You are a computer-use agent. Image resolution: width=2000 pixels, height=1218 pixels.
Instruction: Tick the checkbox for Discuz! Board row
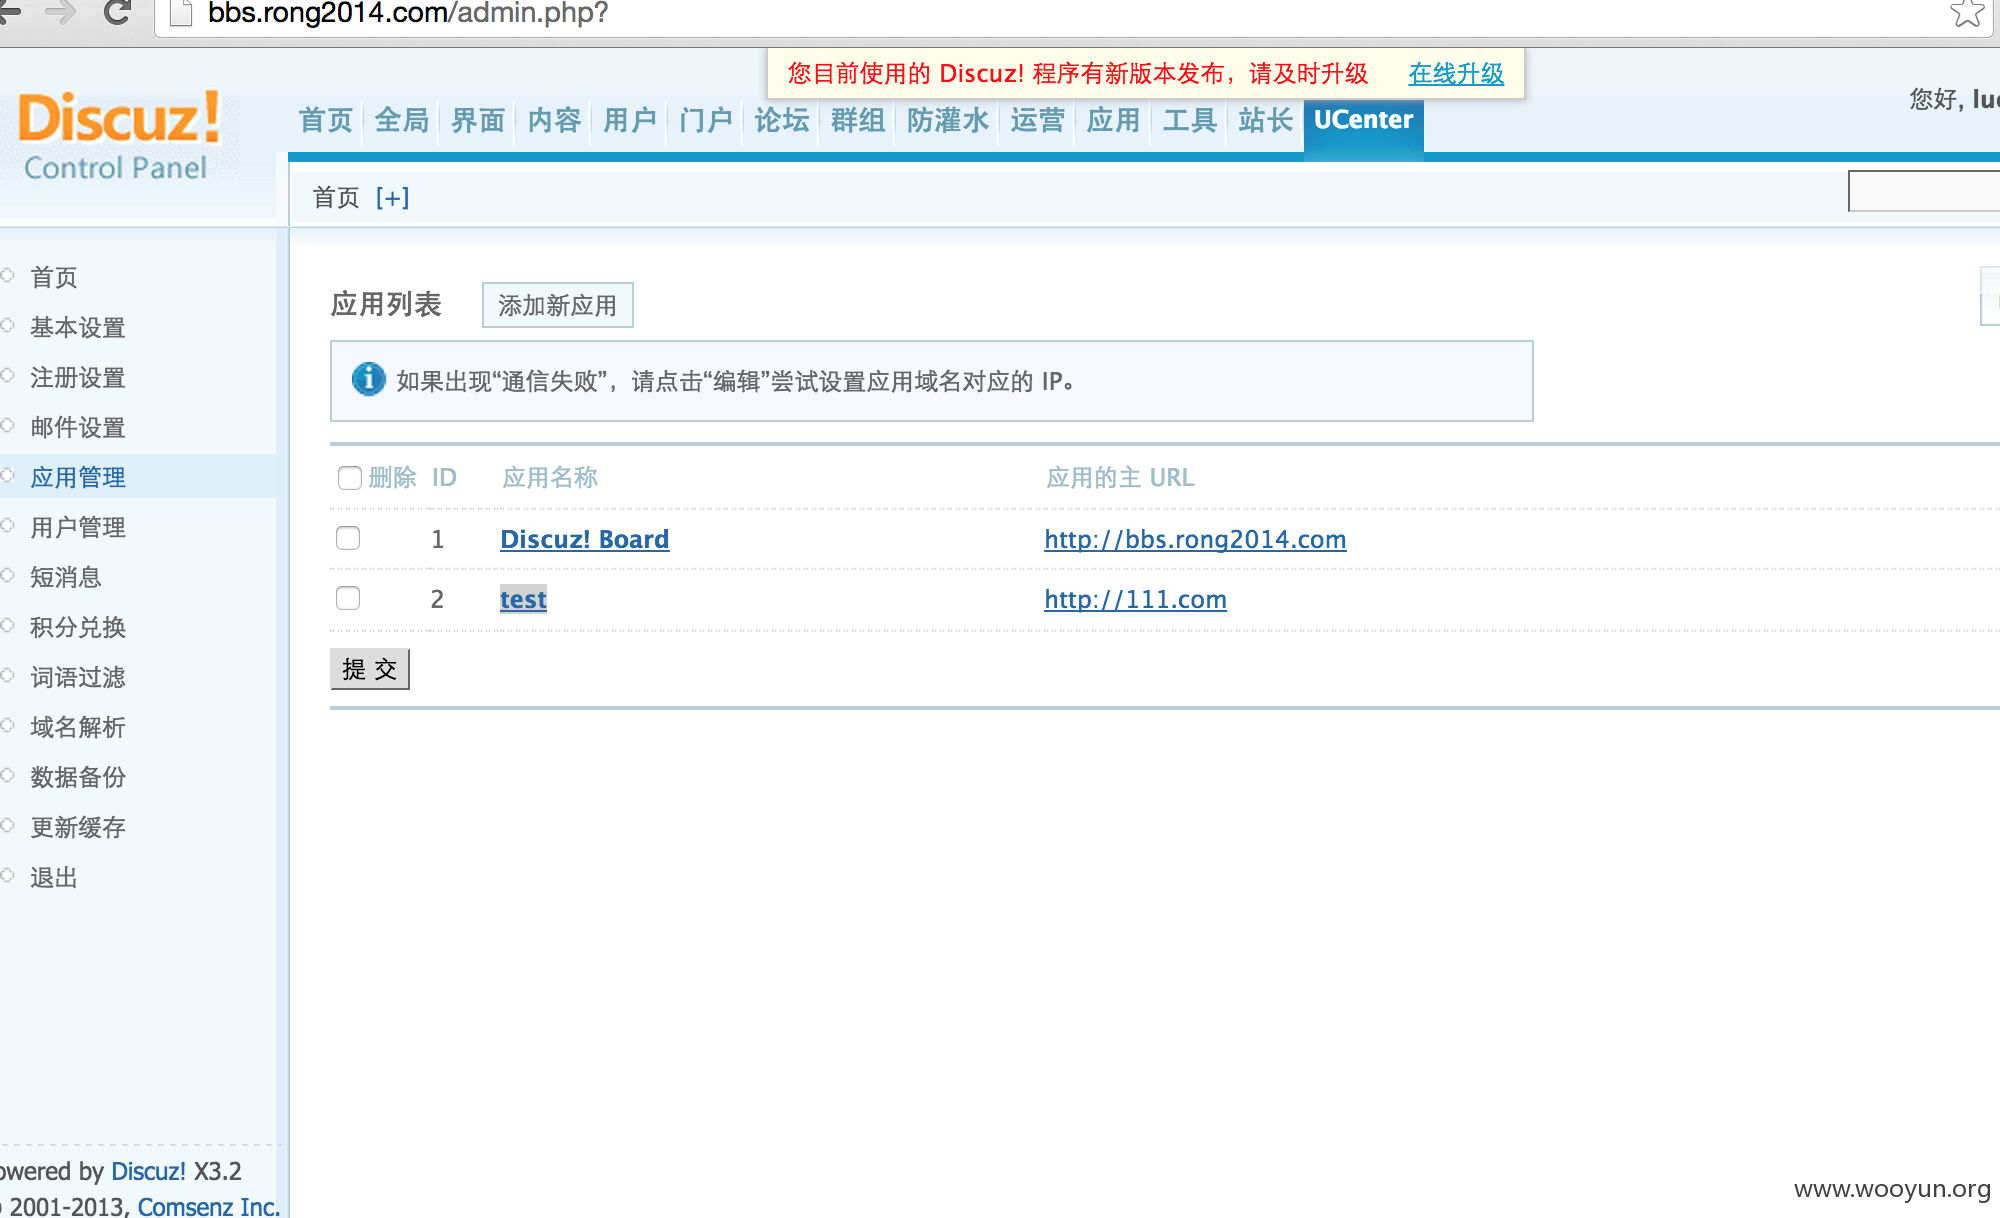348,538
